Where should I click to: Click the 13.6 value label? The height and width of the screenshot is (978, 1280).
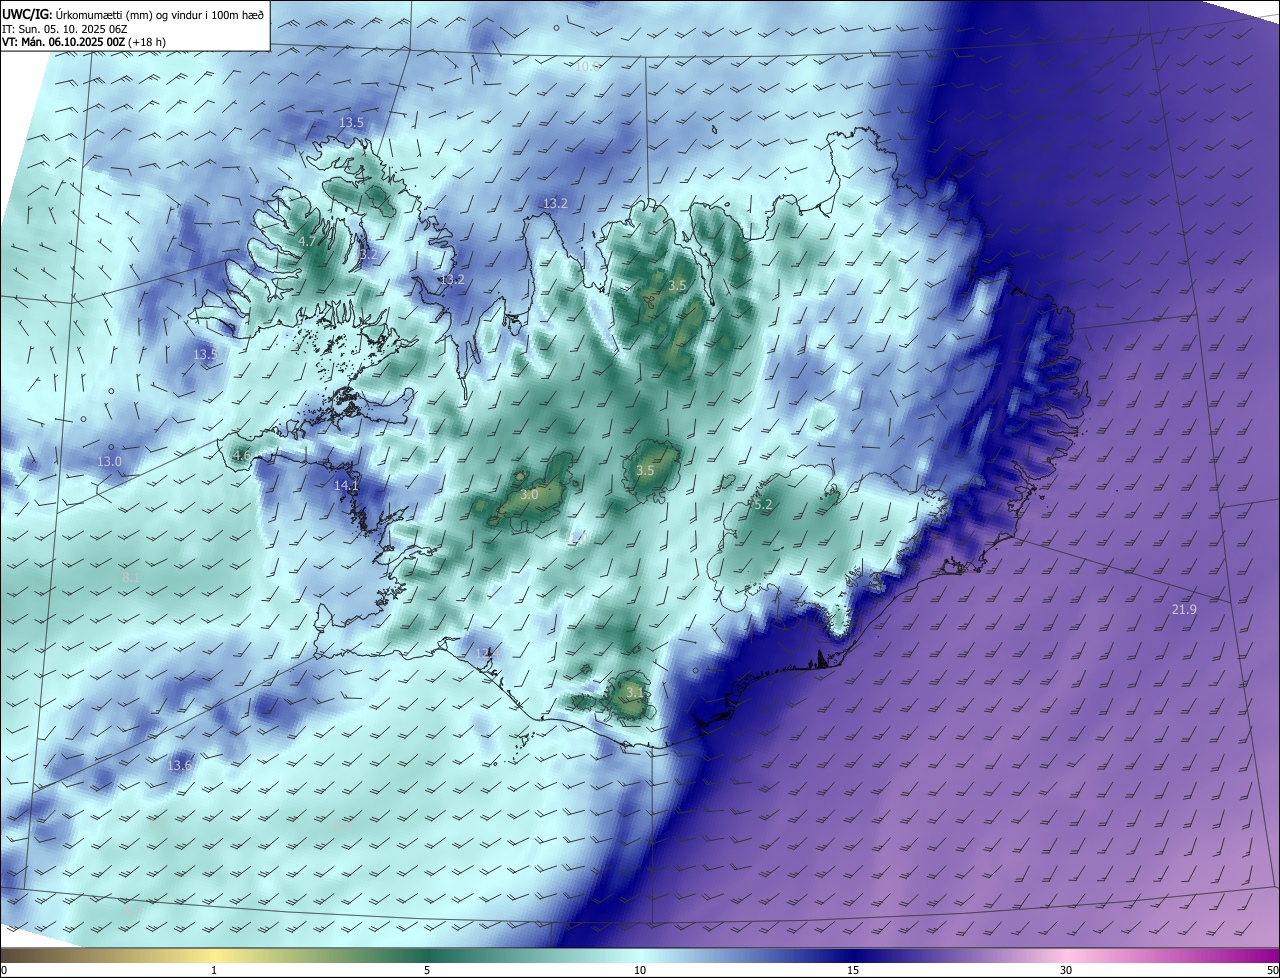click(x=179, y=765)
